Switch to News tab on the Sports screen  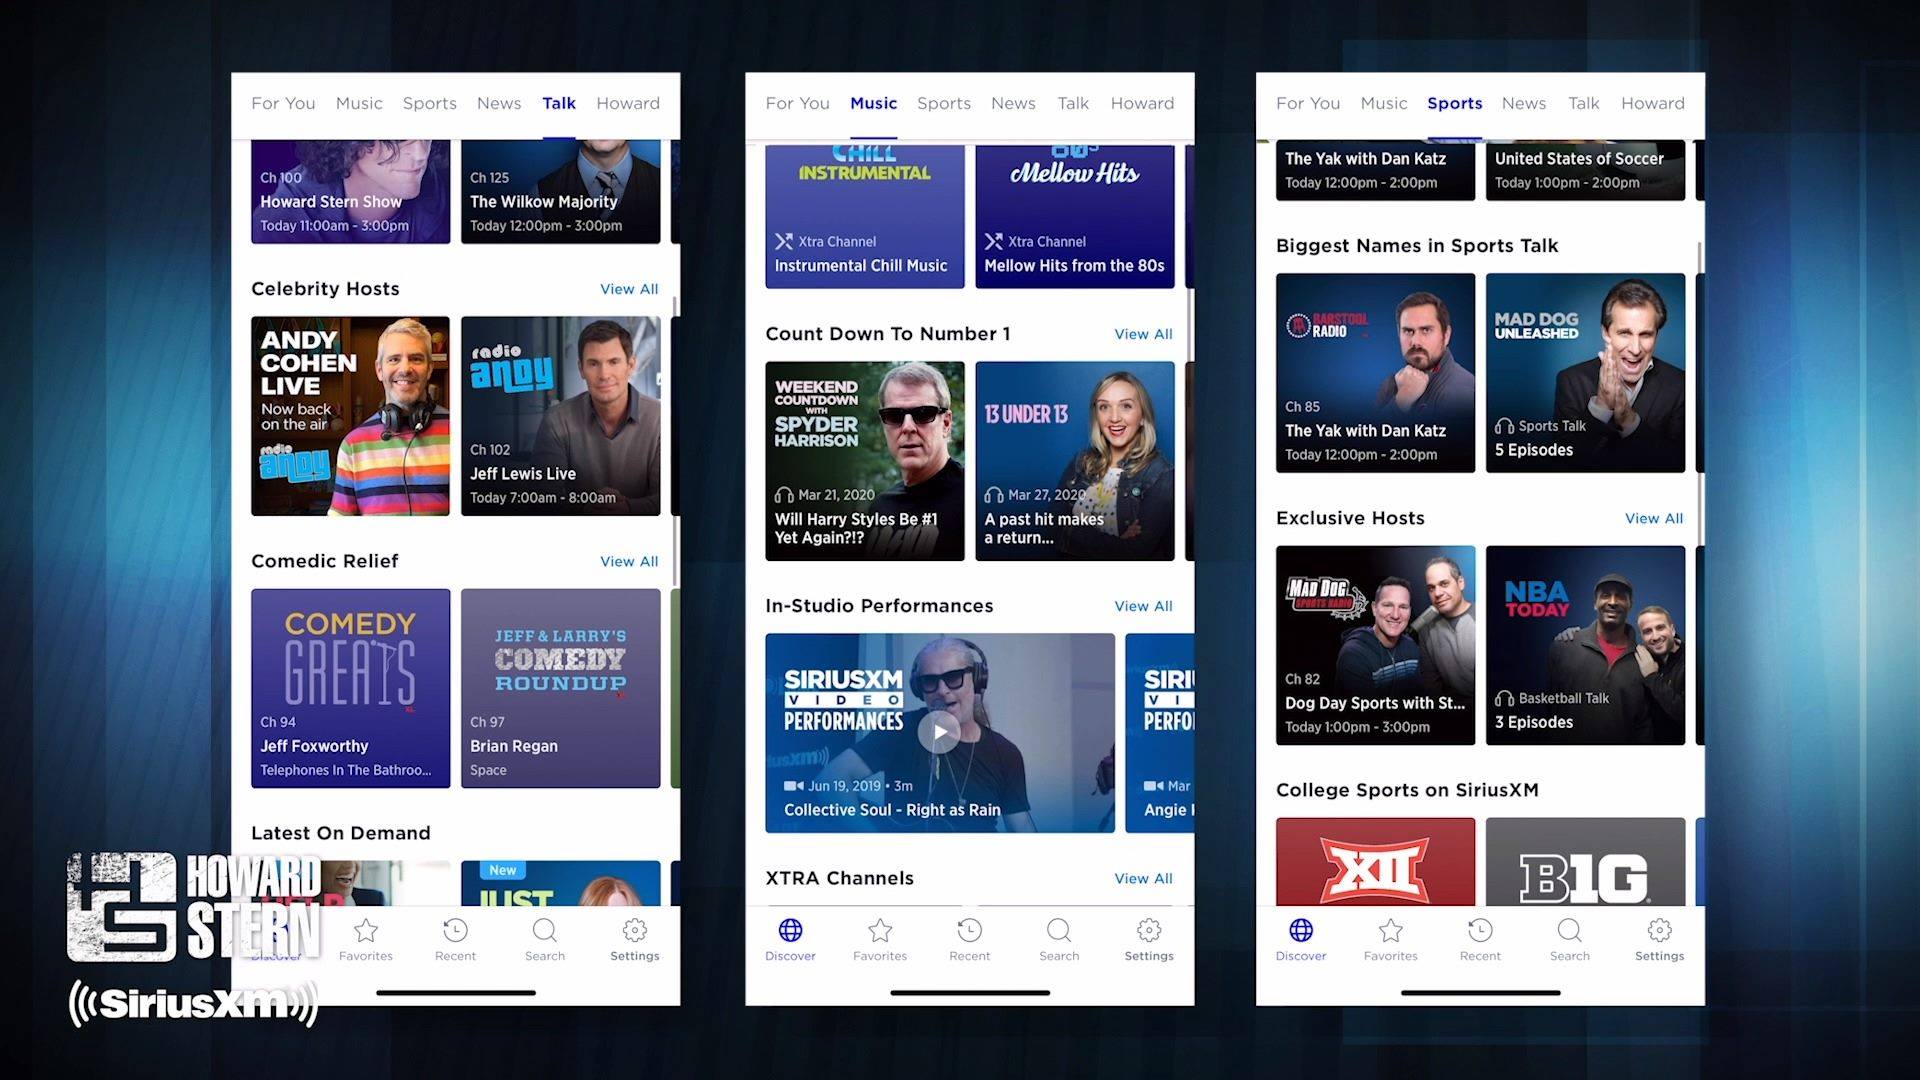(x=1524, y=103)
